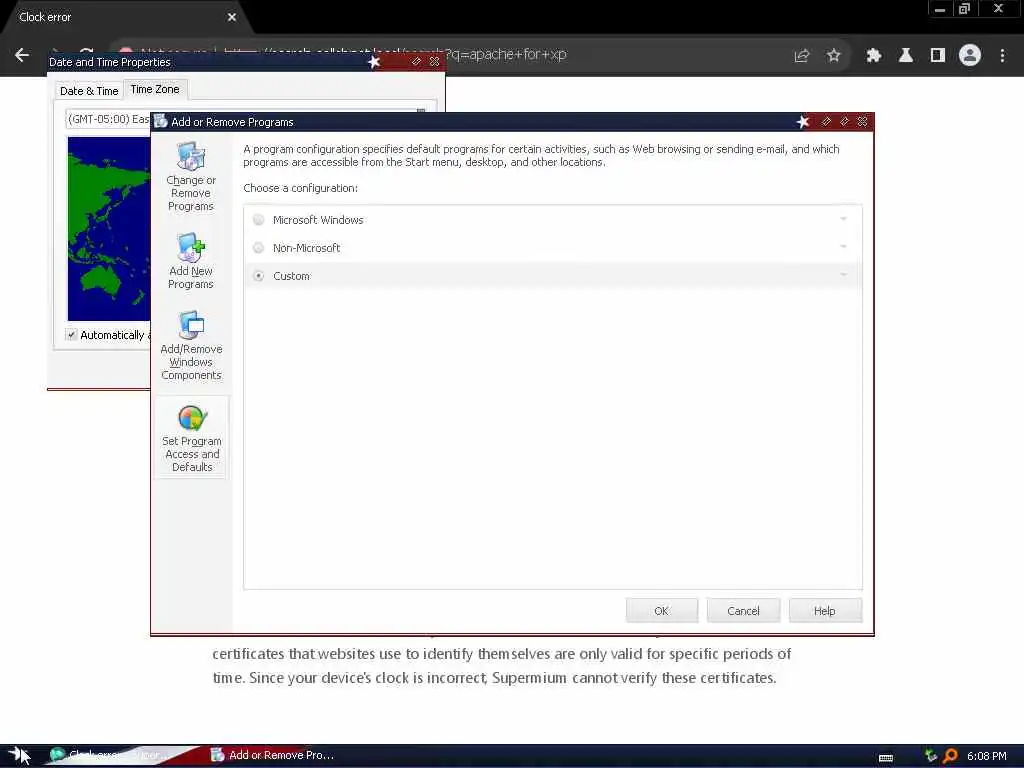This screenshot has width=1024, height=768.
Task: Click OK in Add or Remove Programs
Action: tap(662, 611)
